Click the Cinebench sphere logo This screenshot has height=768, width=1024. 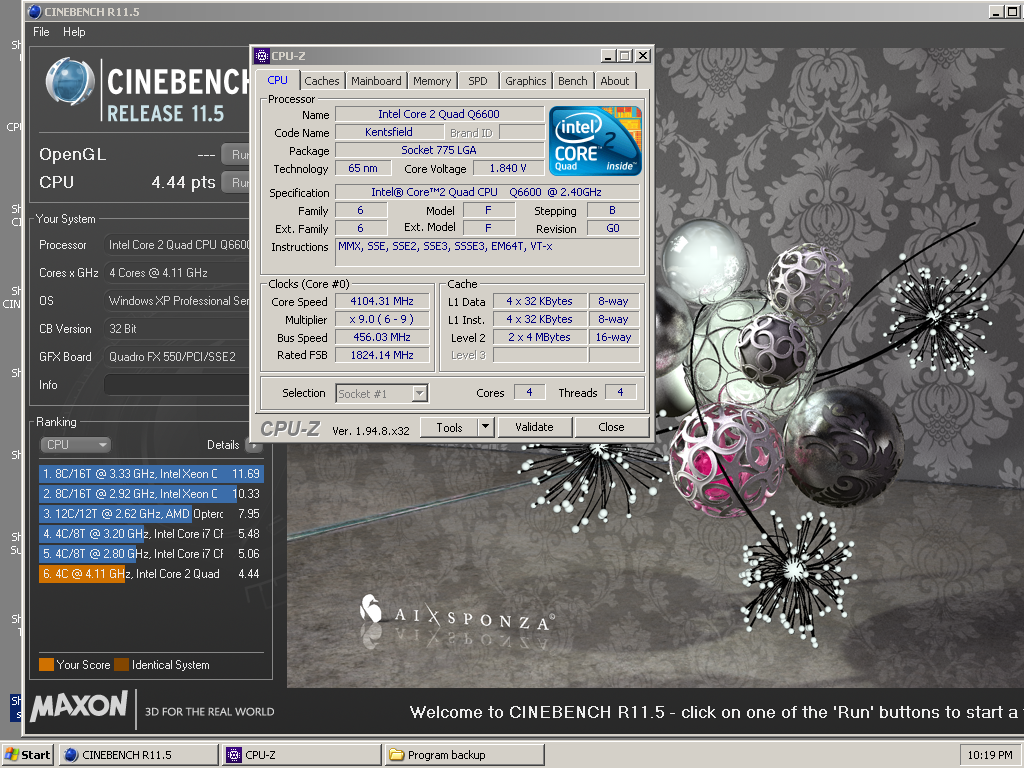69,82
